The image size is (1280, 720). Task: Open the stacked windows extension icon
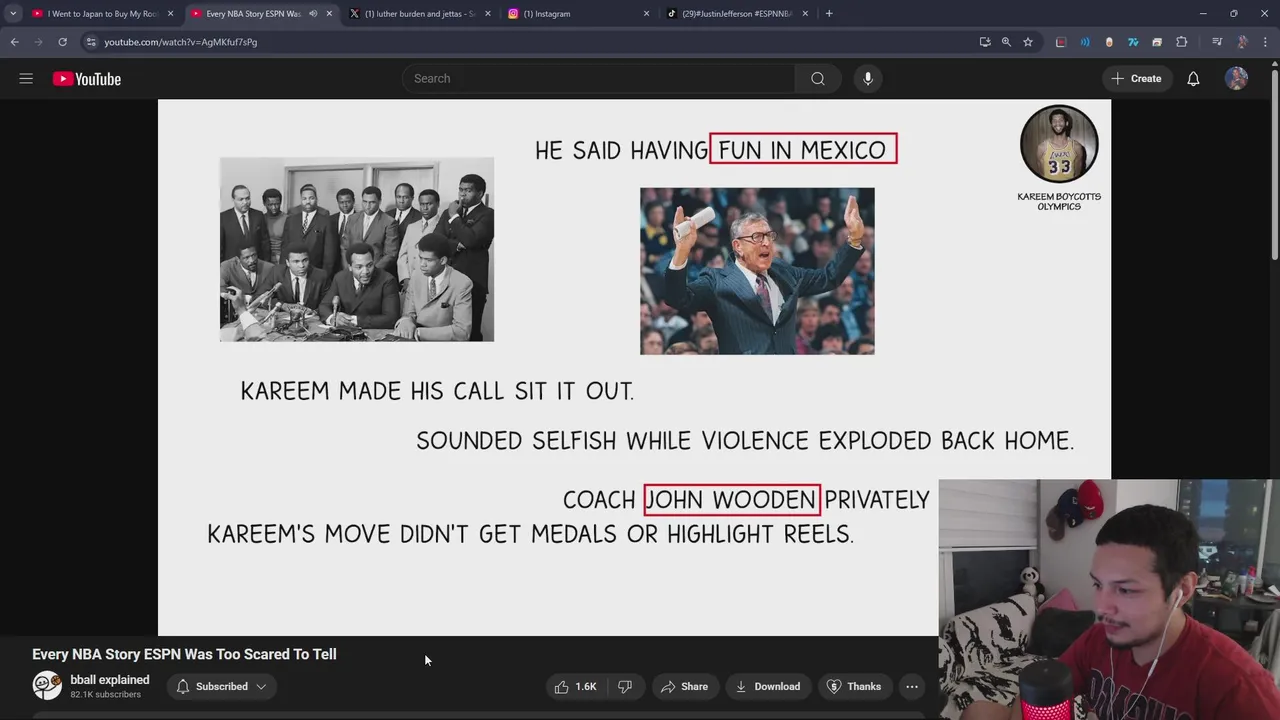click(1157, 42)
